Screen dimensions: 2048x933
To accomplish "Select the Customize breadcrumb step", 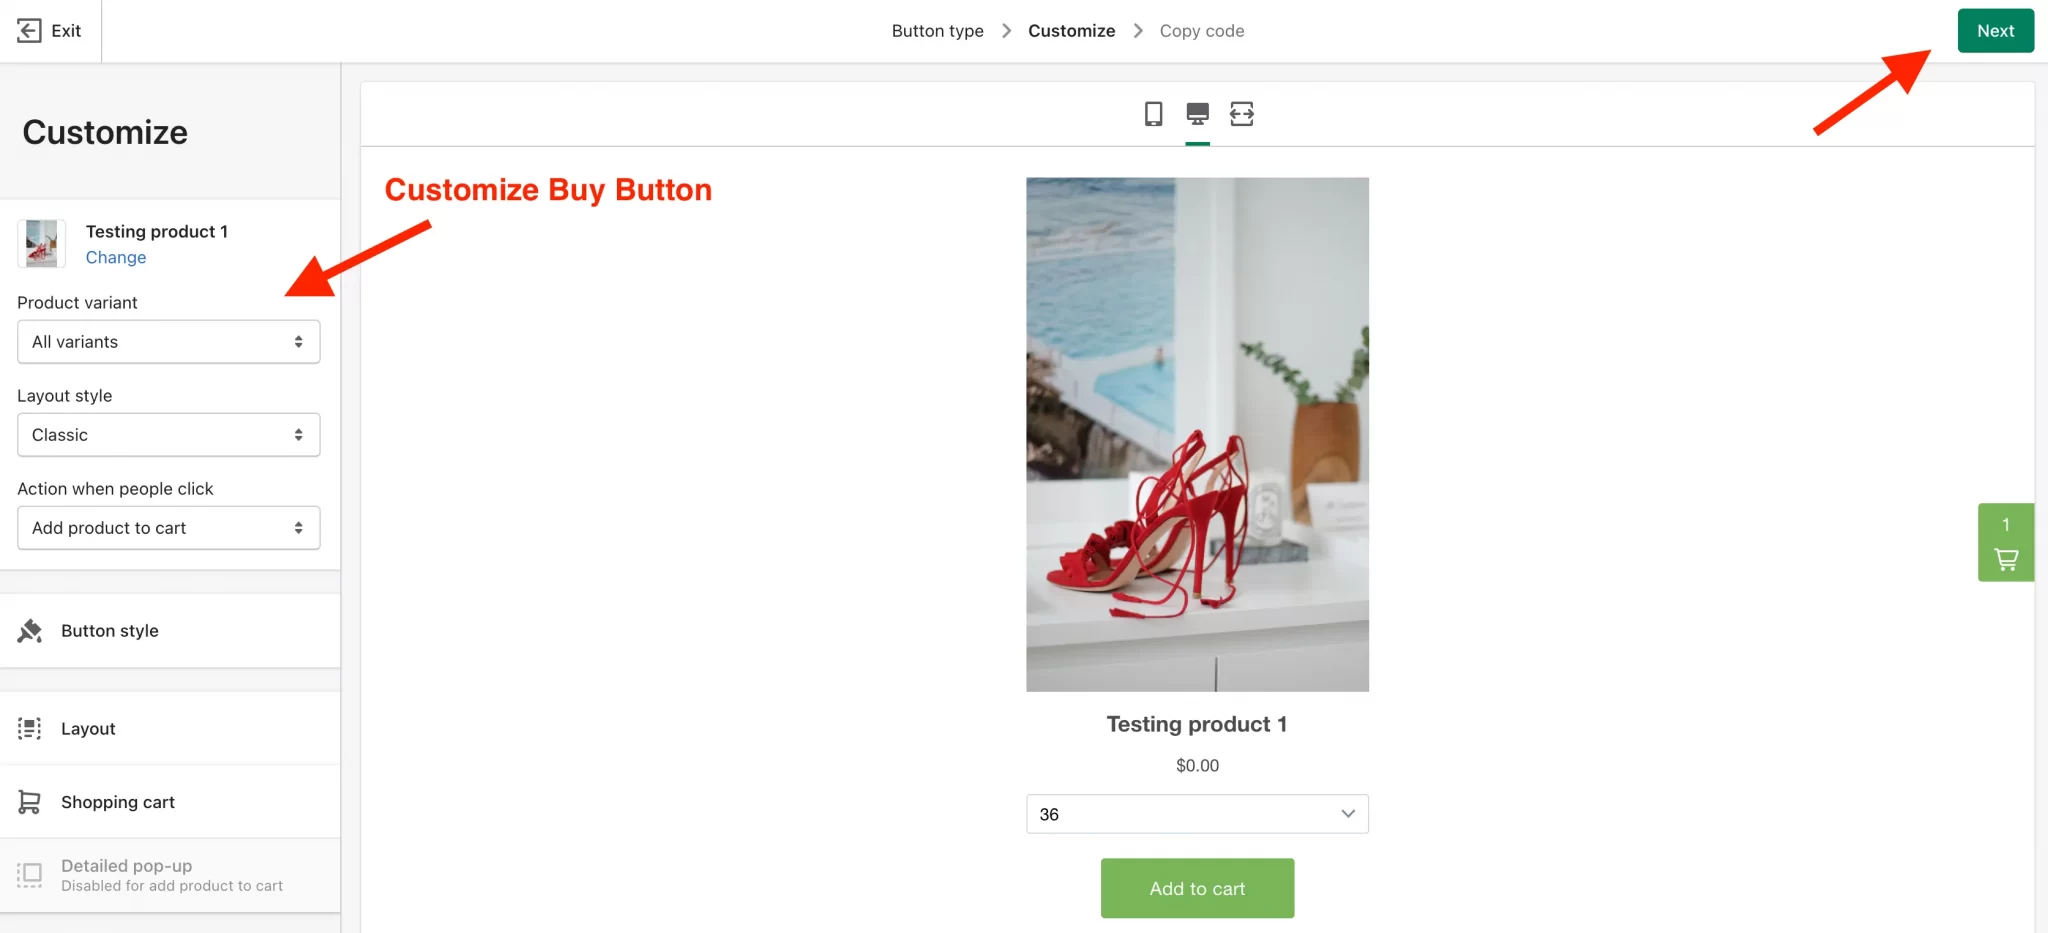I will coord(1071,31).
